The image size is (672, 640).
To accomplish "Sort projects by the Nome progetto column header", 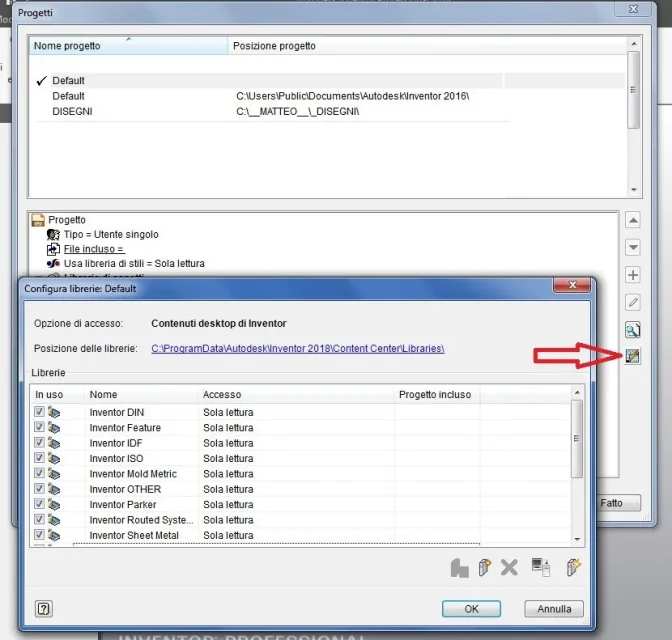I will [128, 46].
